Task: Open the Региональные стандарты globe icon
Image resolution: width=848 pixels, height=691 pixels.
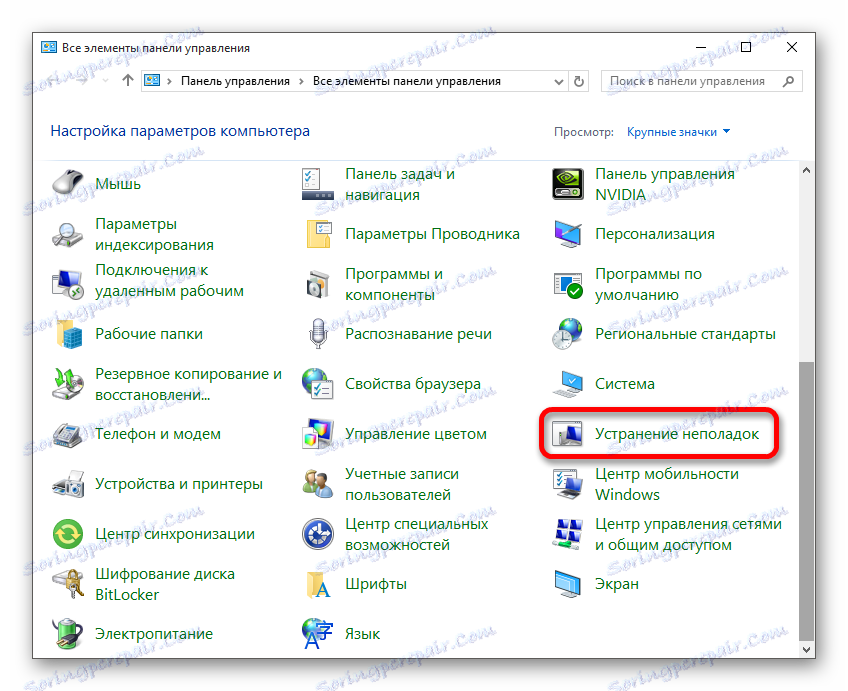Action: coord(567,334)
